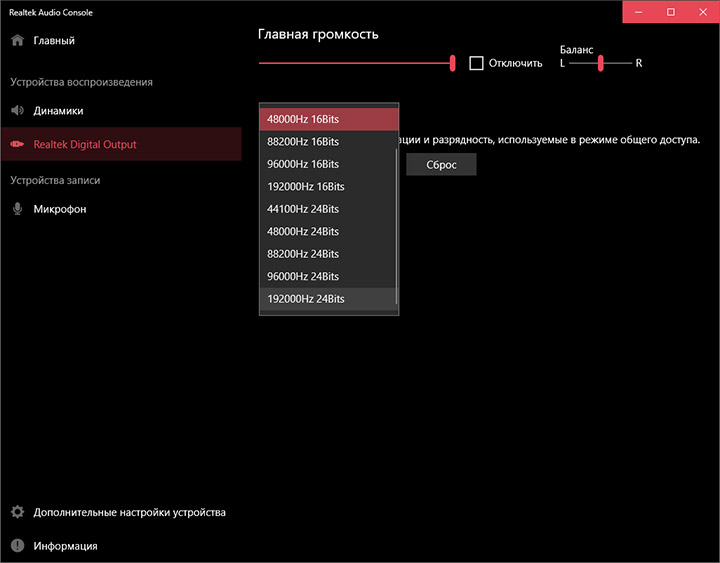
Task: Select Динамики playback device
Action: (x=121, y=111)
